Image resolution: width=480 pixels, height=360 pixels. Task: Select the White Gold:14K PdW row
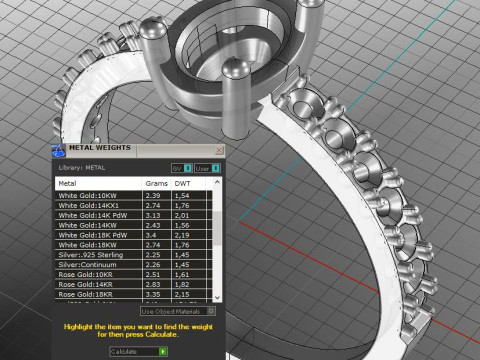pos(134,215)
